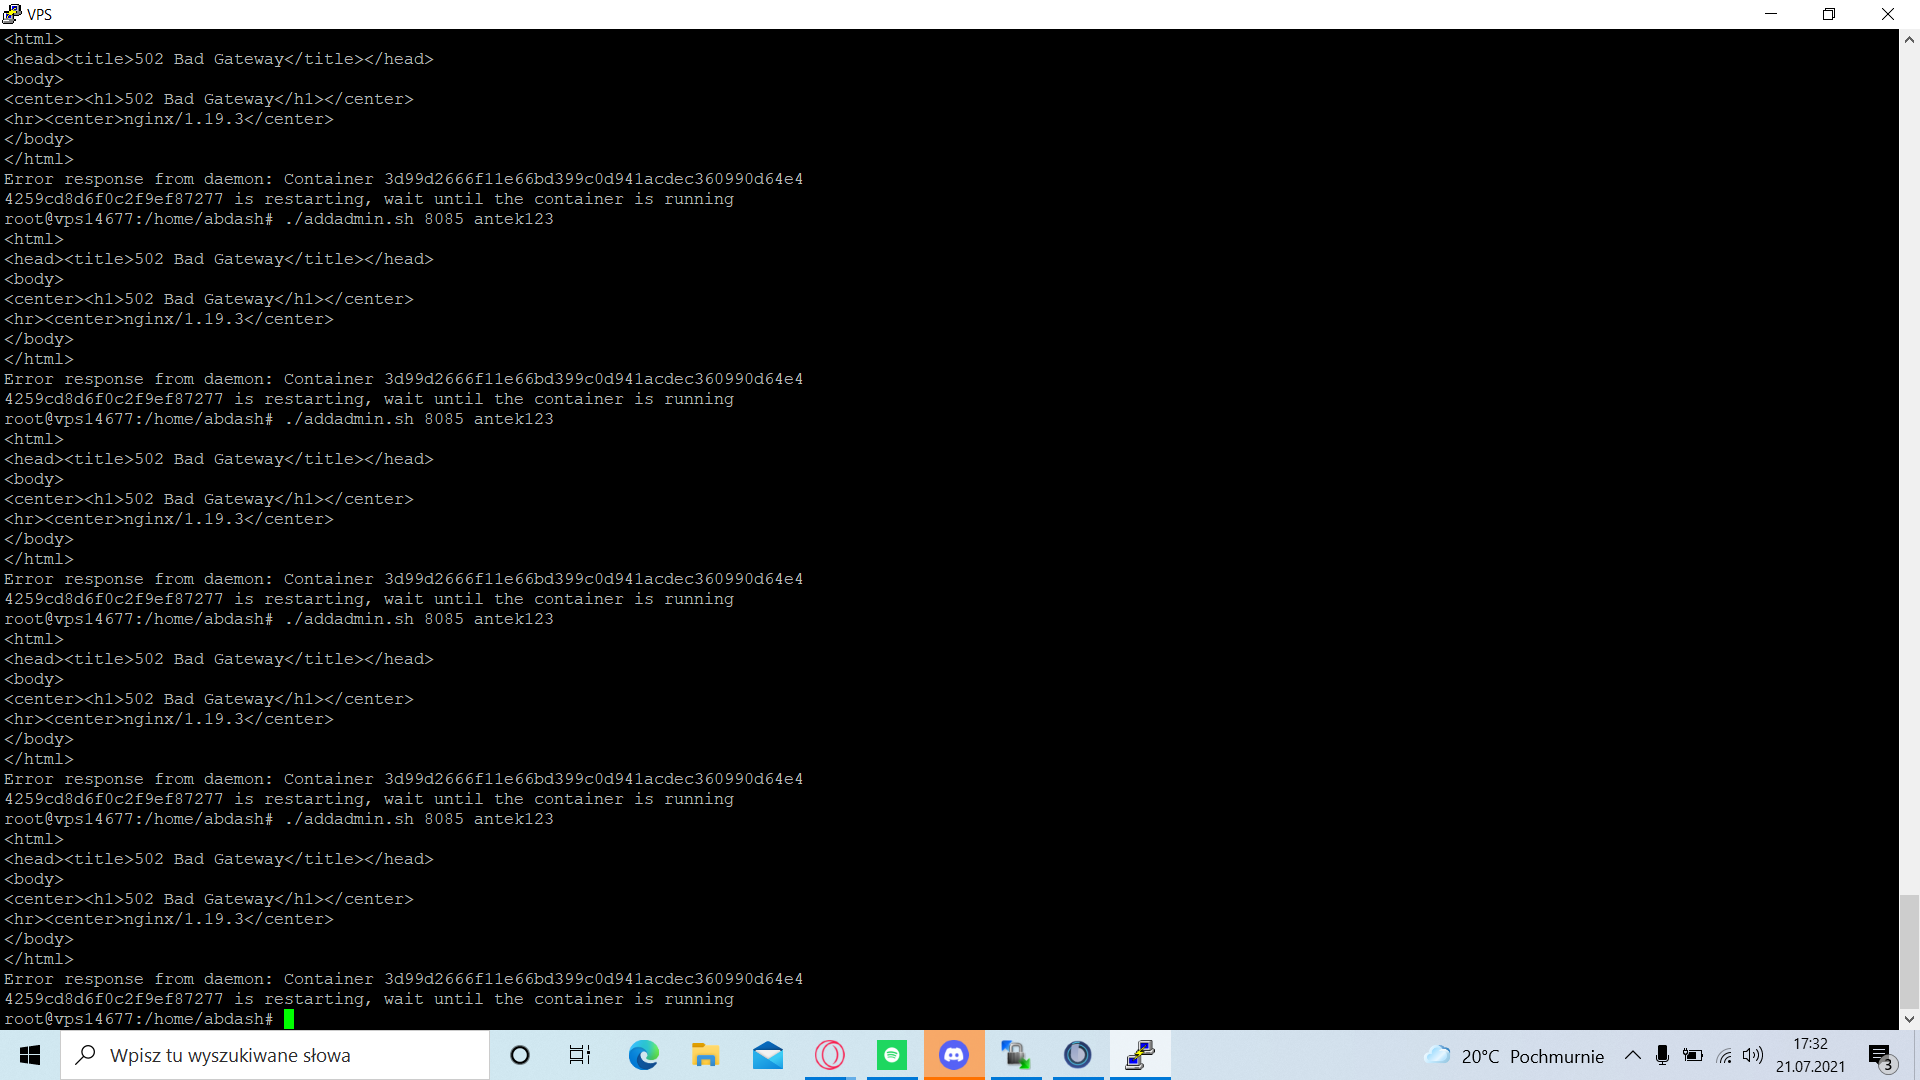The image size is (1920, 1080).
Task: Switch to Spotify in the taskbar
Action: point(891,1055)
